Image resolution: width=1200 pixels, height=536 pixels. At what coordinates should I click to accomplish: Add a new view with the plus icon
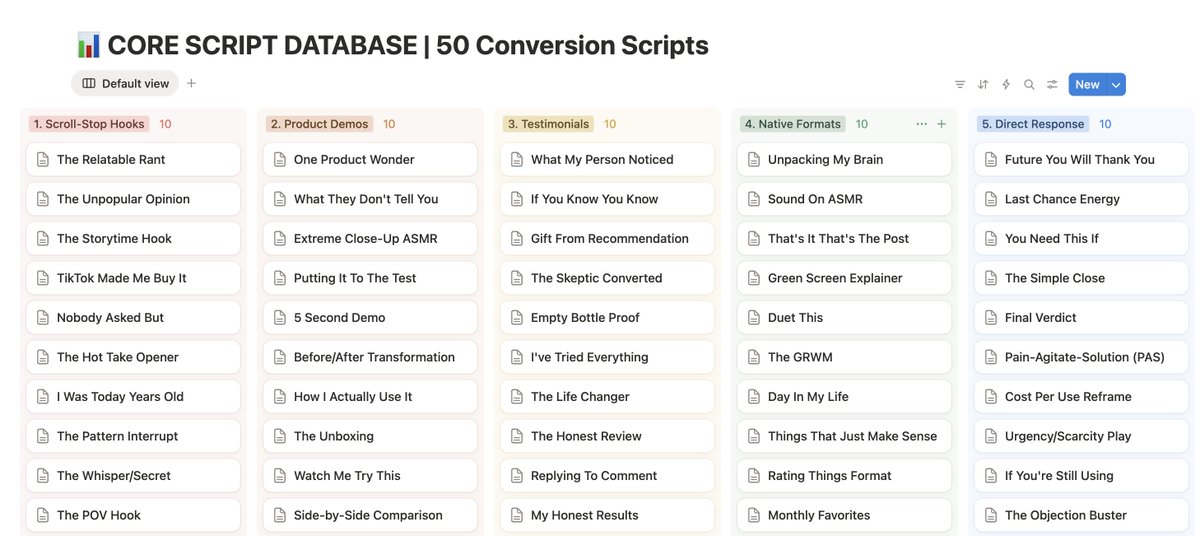click(191, 84)
